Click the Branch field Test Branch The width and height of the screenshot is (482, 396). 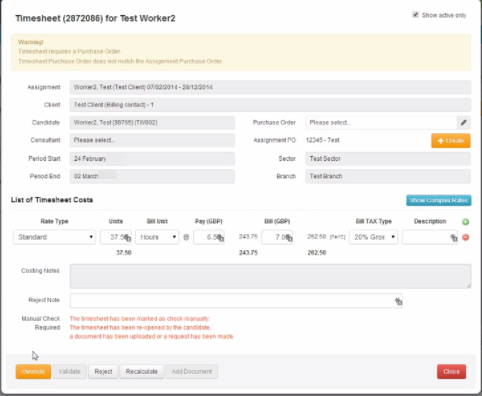[388, 176]
